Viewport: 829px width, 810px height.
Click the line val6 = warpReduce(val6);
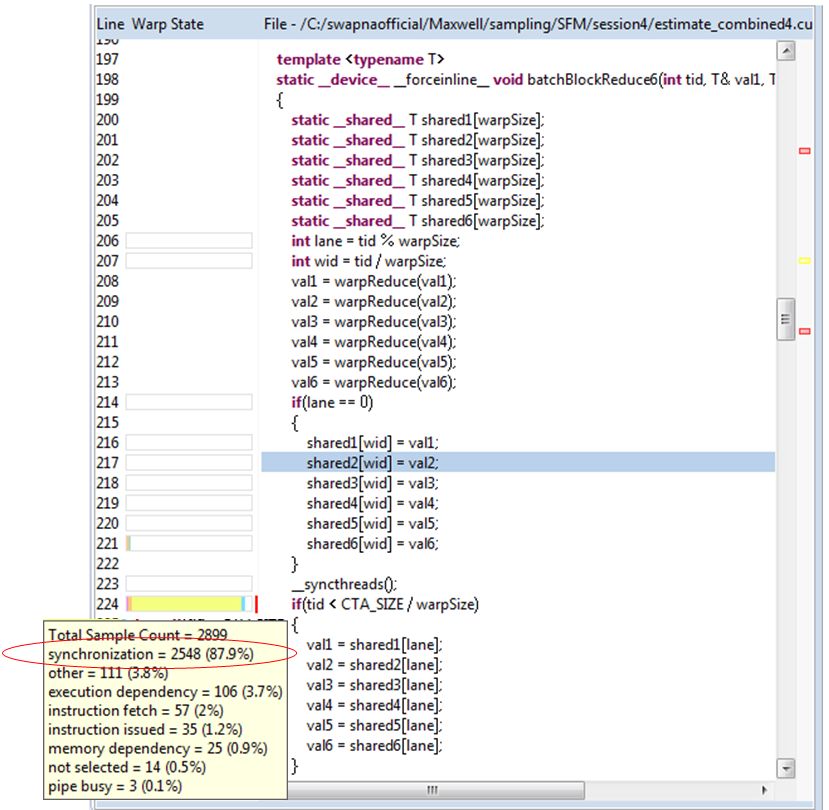pyautogui.click(x=373, y=382)
